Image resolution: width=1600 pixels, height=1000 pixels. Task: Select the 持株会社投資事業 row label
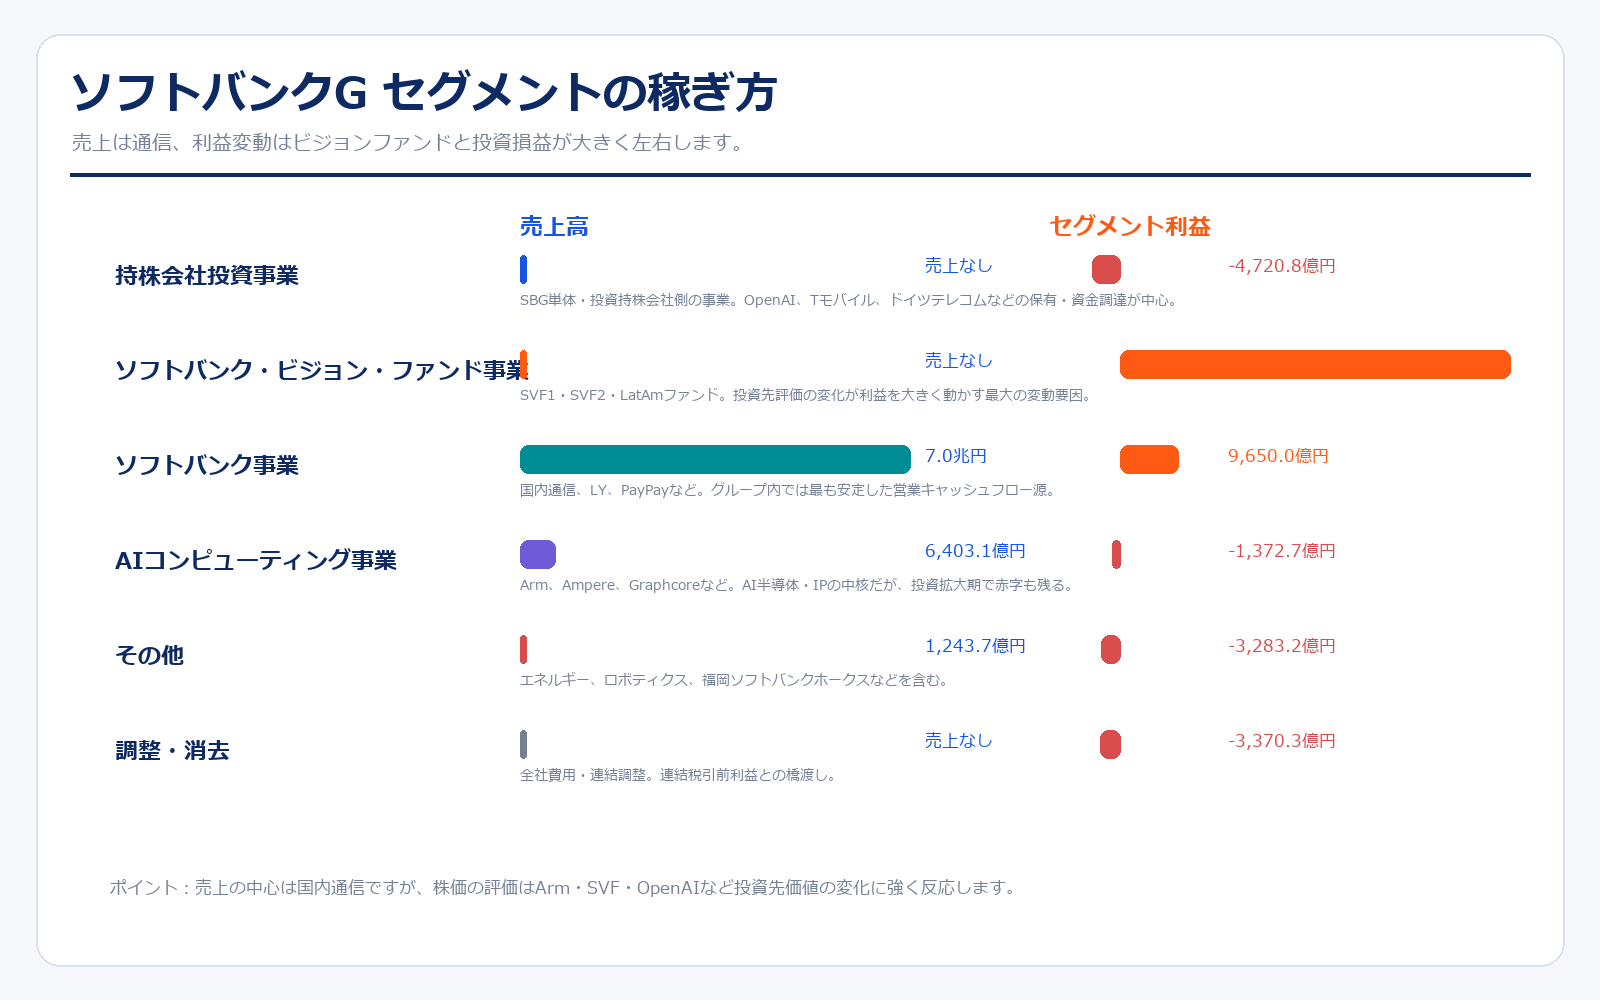207,275
